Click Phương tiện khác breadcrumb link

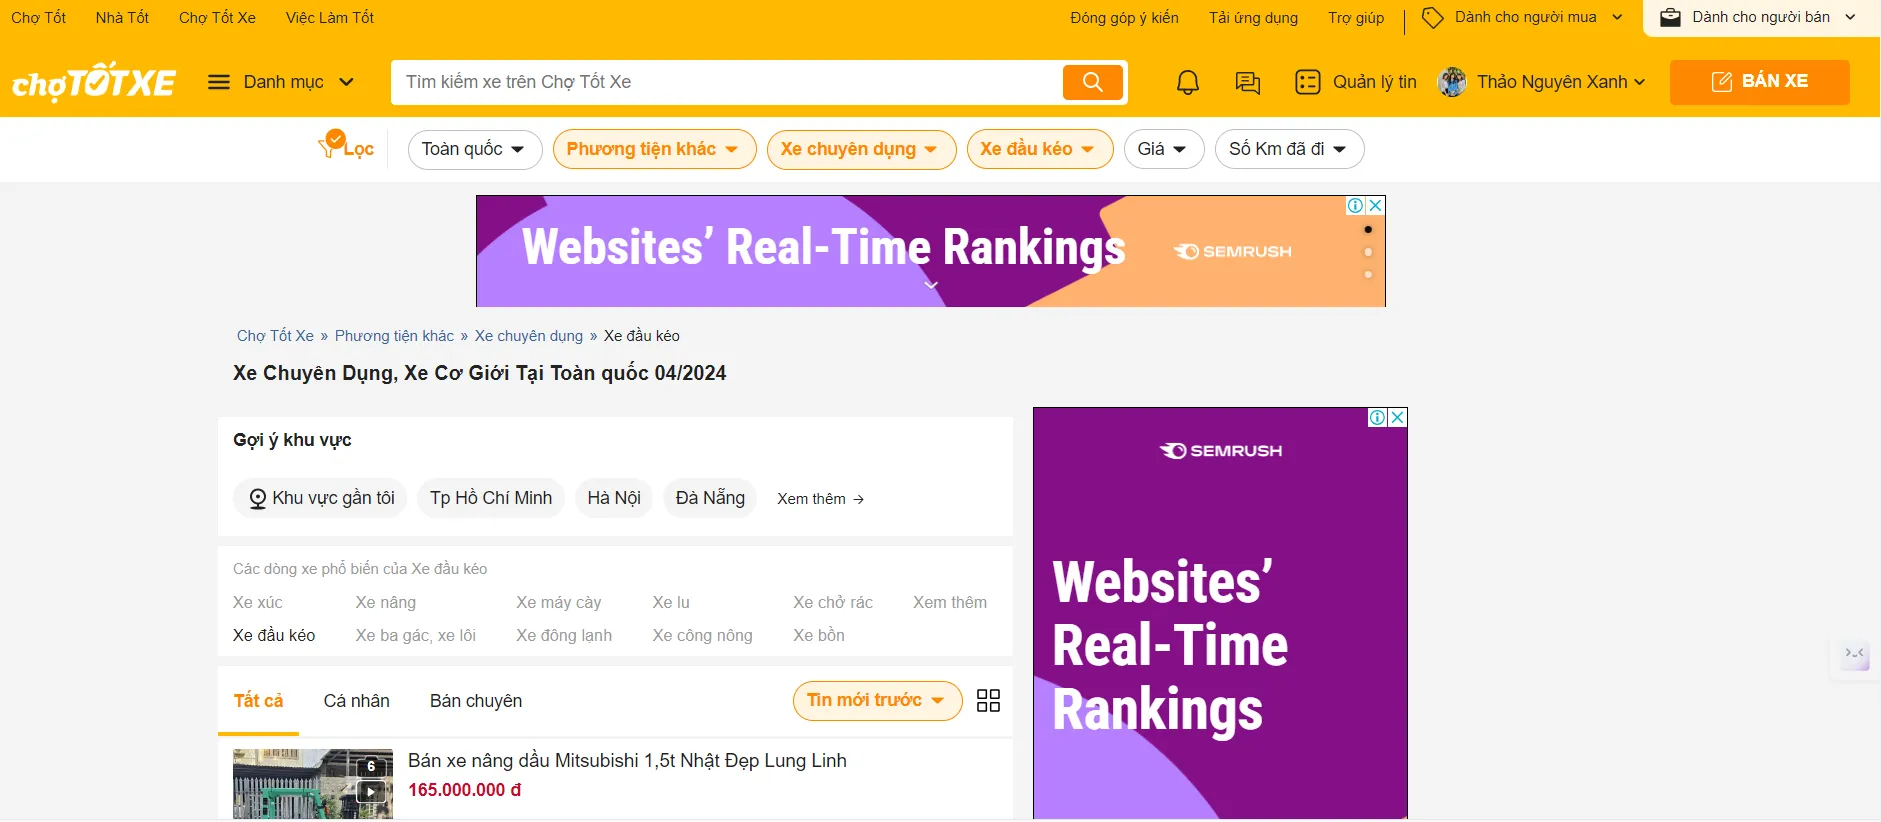[x=394, y=336]
